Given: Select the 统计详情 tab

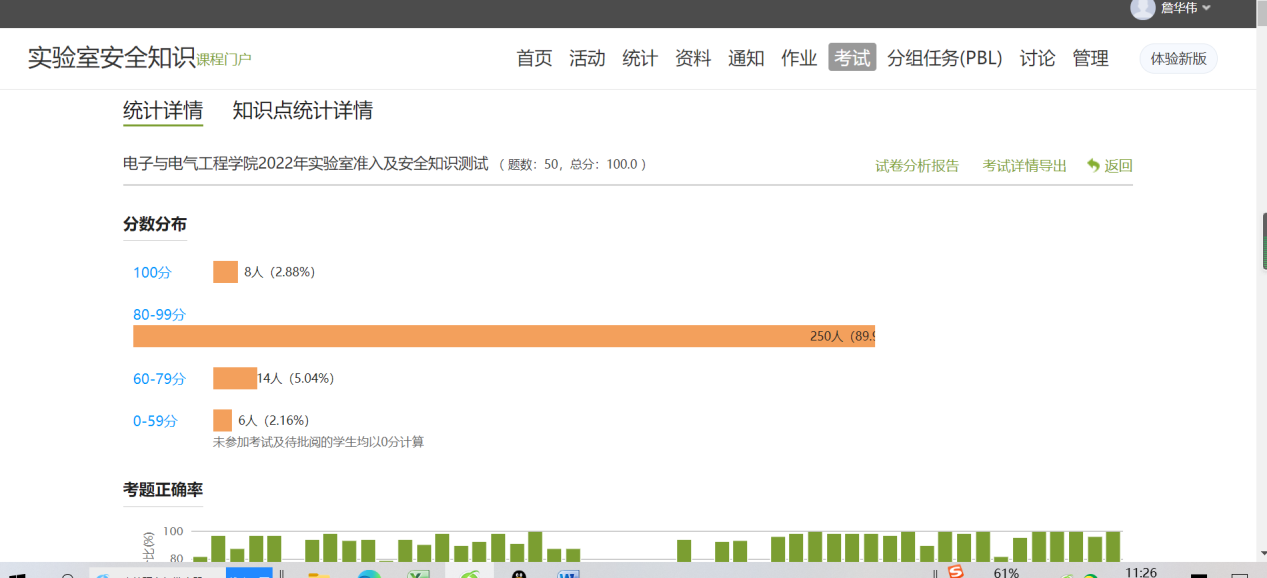Looking at the screenshot, I should tap(163, 110).
